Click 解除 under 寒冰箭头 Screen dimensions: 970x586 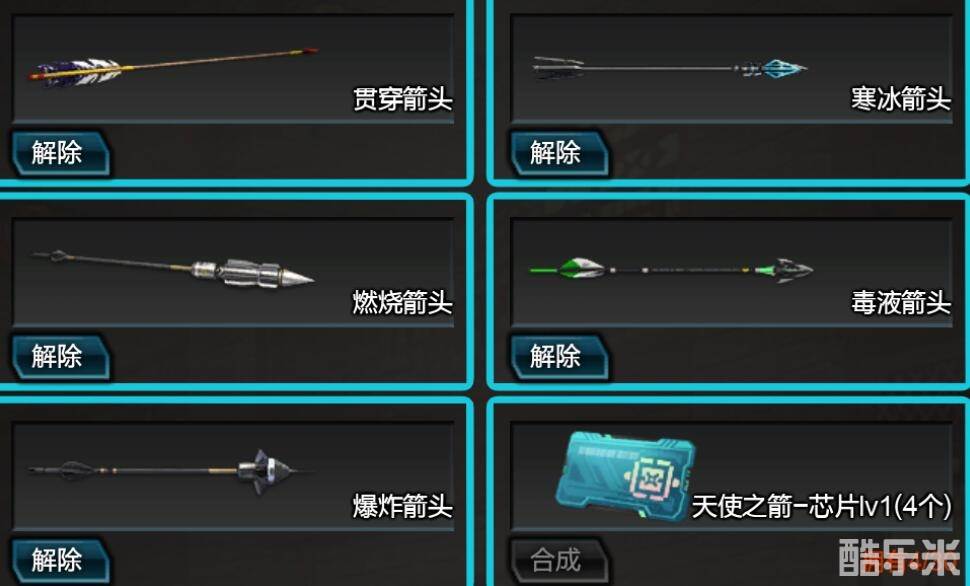559,153
